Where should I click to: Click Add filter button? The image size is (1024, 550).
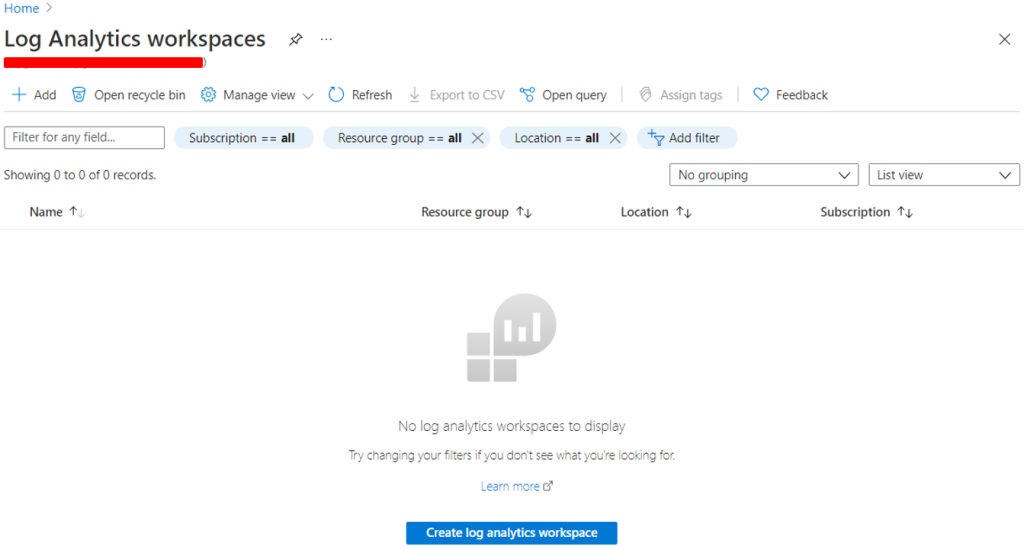click(686, 138)
